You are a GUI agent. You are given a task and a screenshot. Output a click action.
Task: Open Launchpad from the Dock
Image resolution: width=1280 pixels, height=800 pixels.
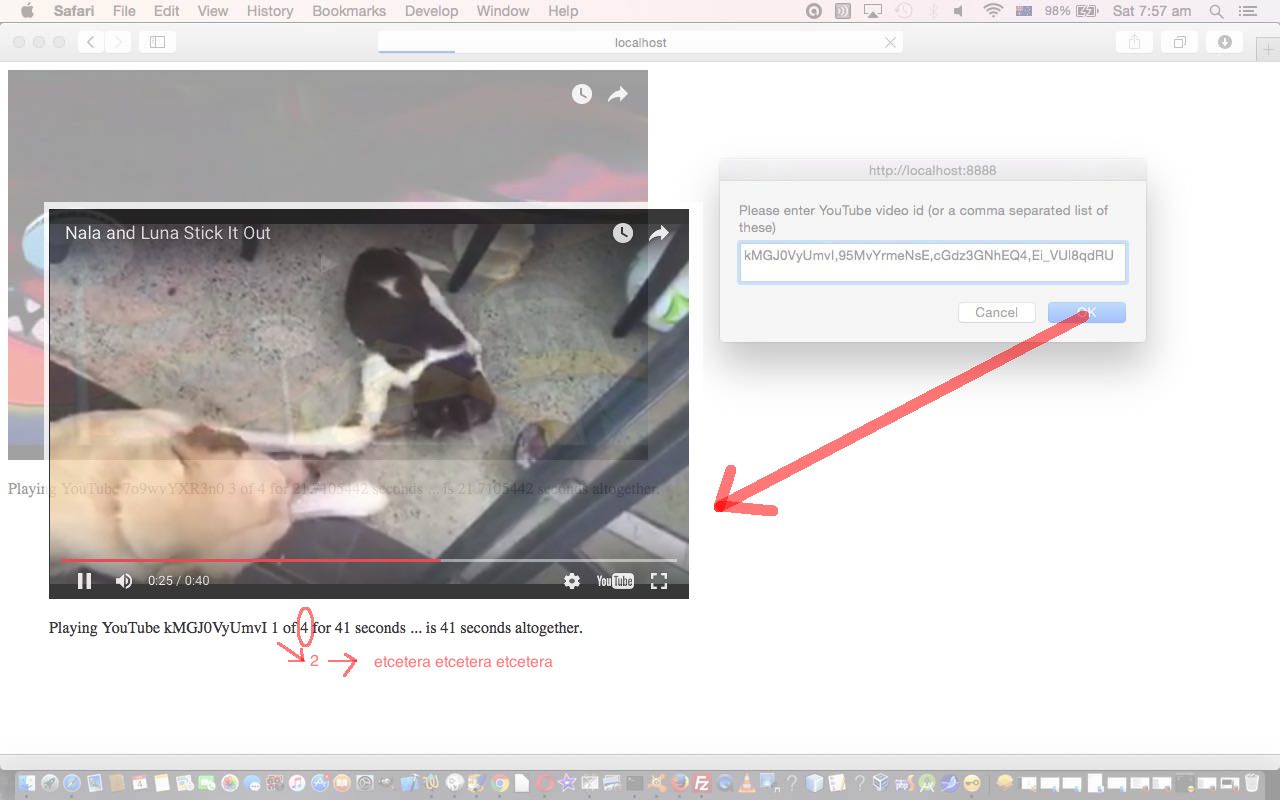pyautogui.click(x=49, y=783)
